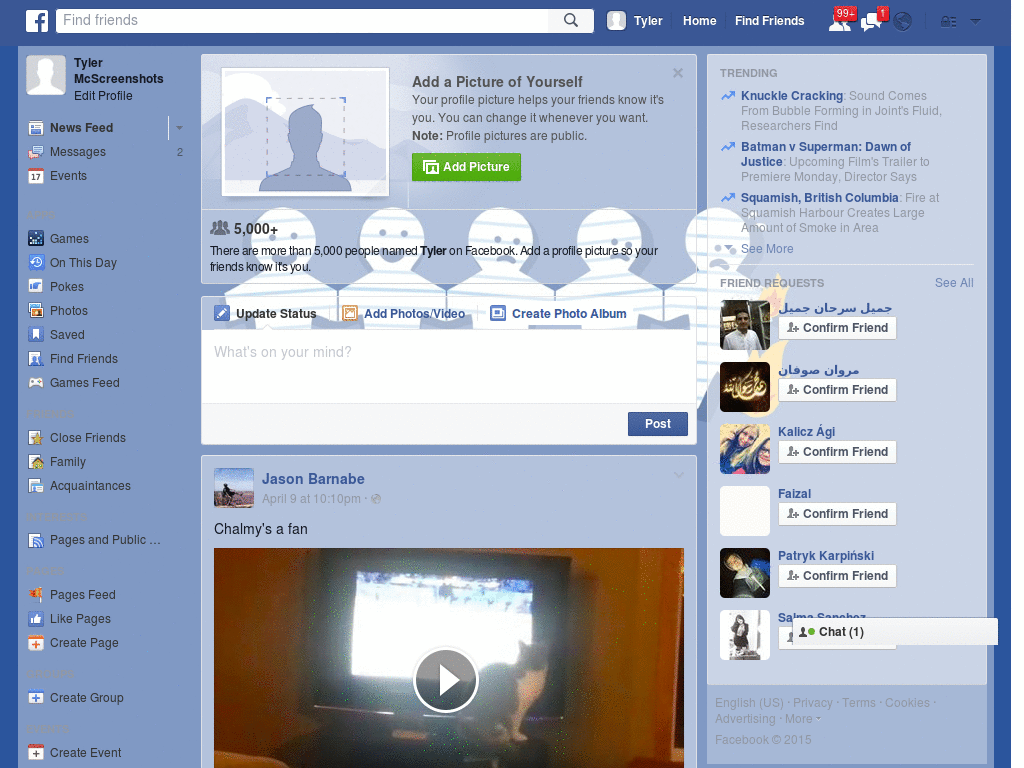This screenshot has height=768, width=1024.
Task: Open the Chat (1) bar
Action: pyautogui.click(x=895, y=632)
